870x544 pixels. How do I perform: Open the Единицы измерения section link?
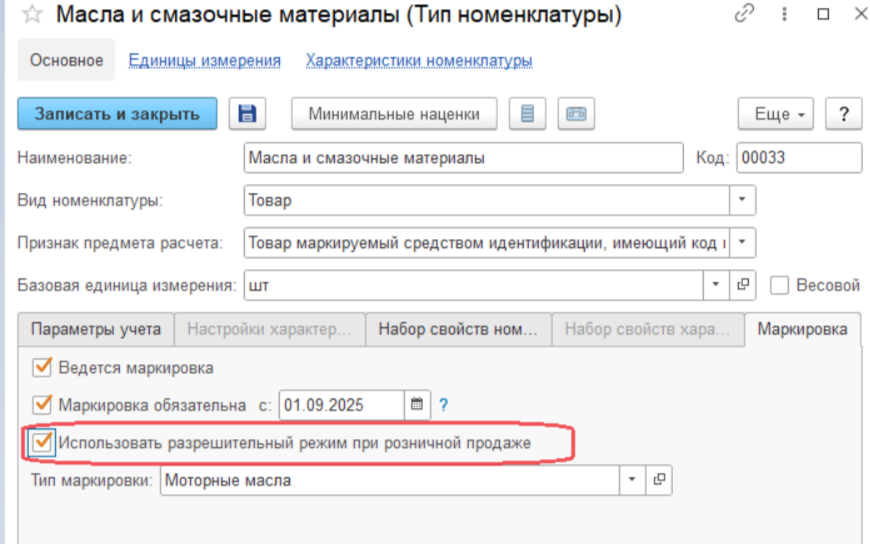tap(204, 60)
